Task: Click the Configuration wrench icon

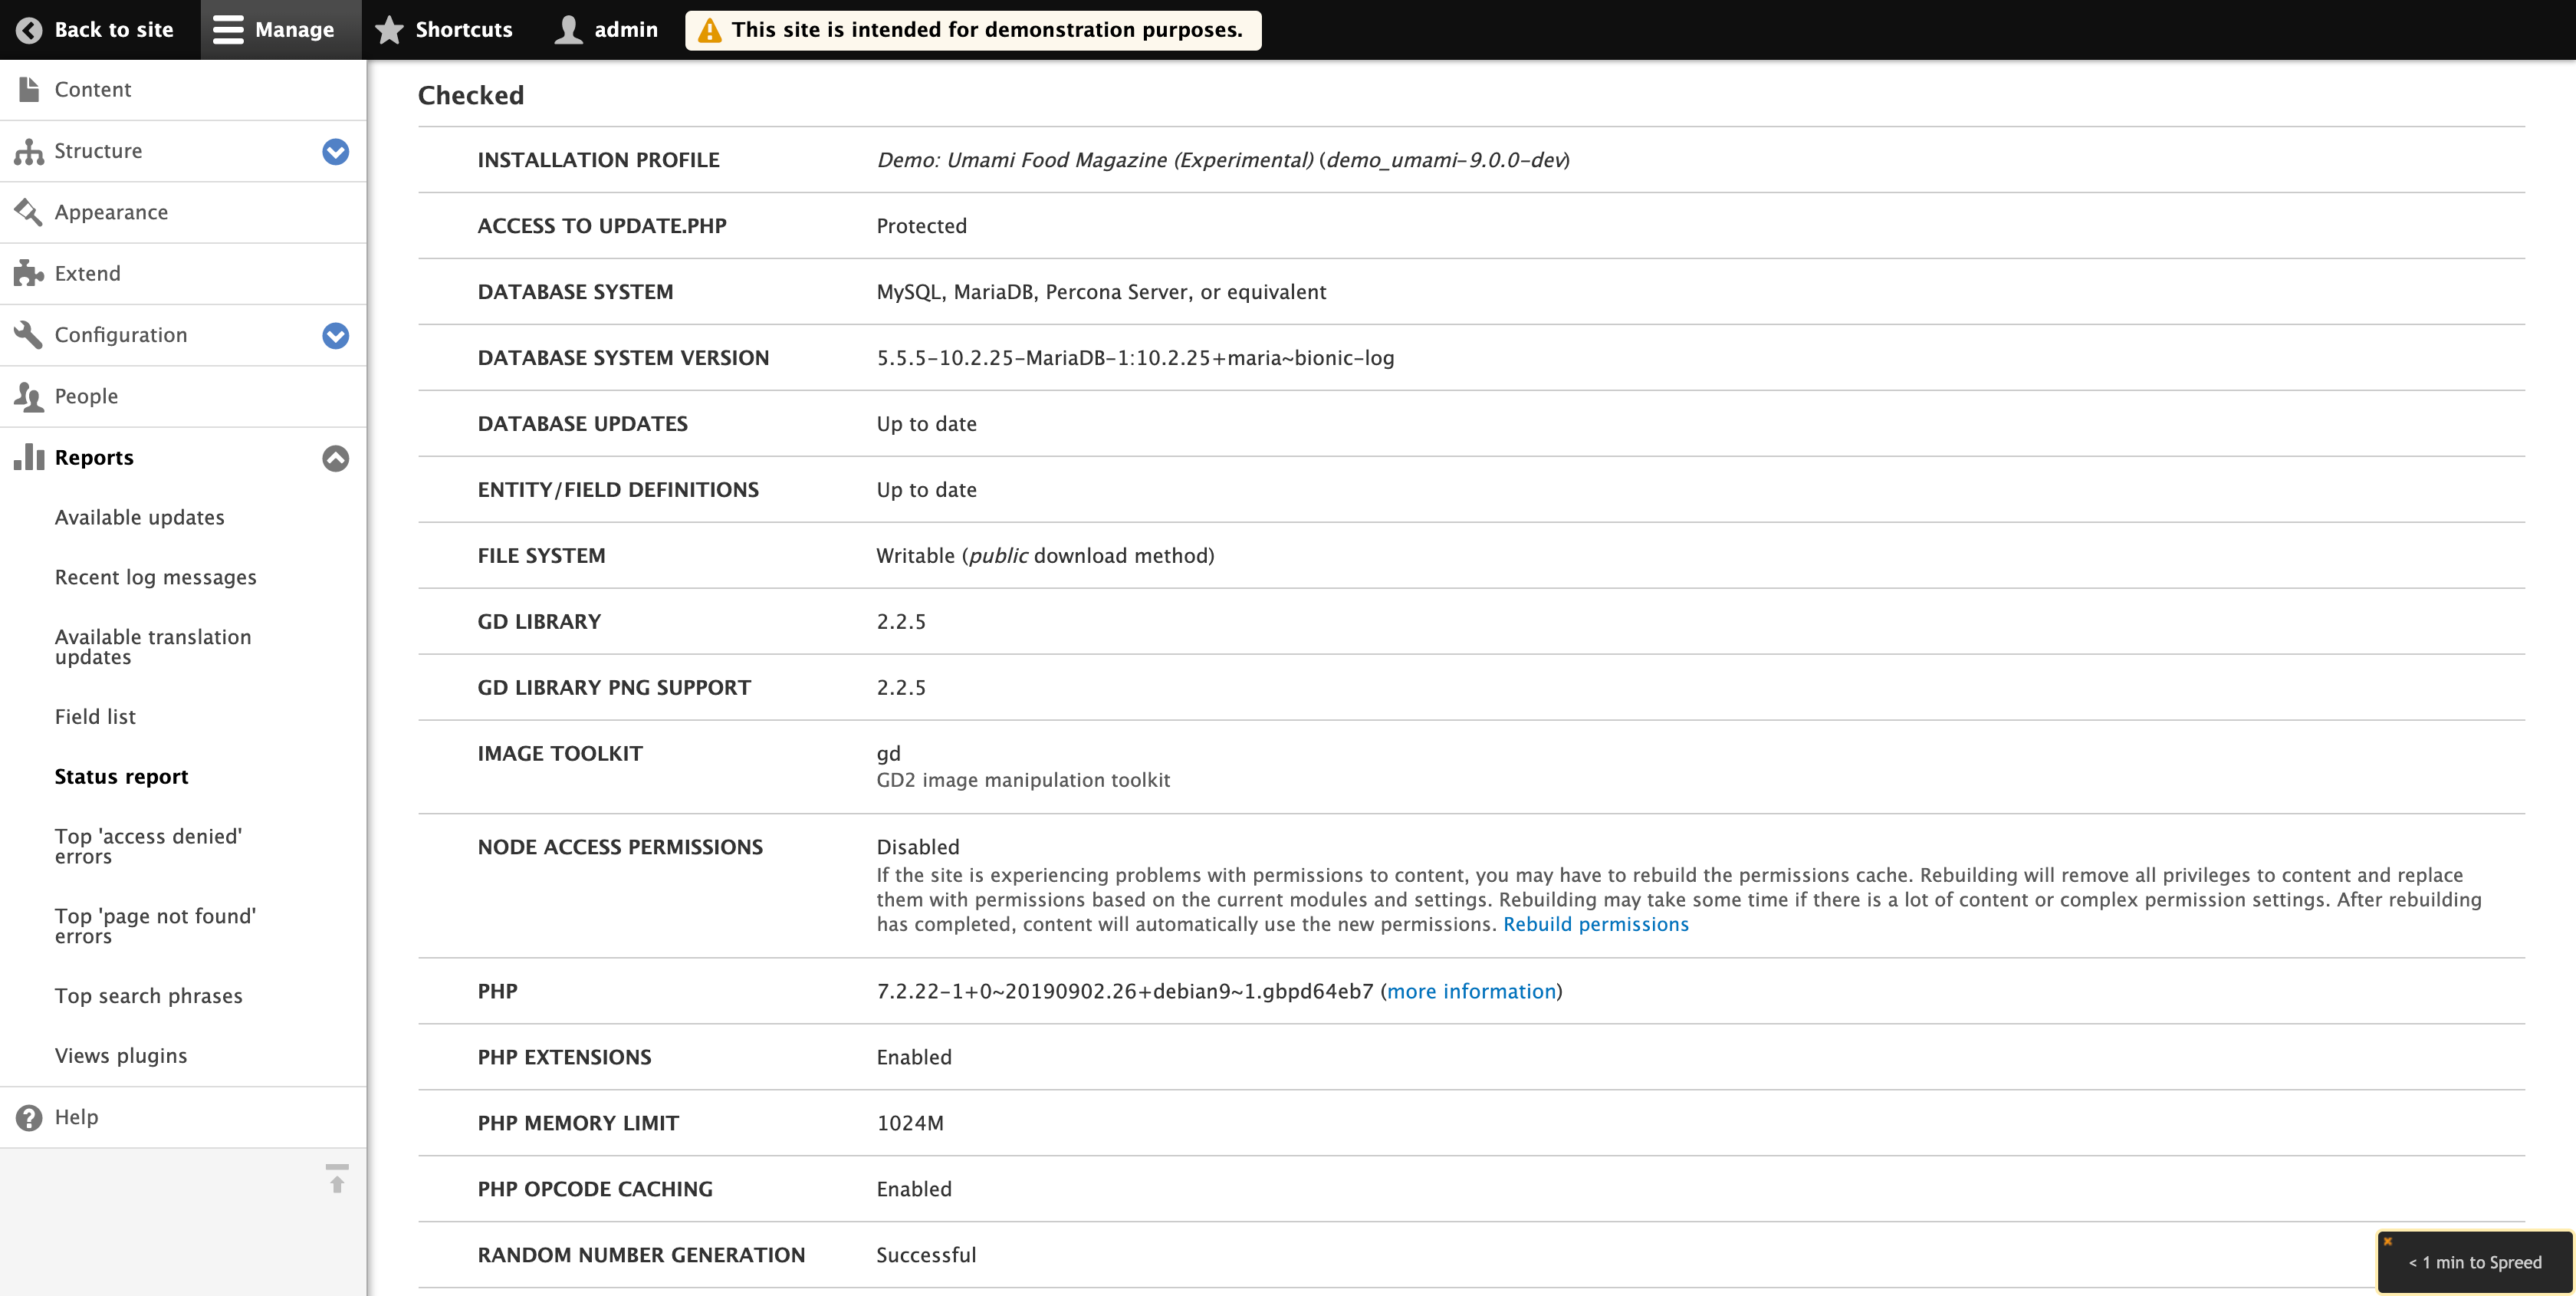Action: coord(29,335)
